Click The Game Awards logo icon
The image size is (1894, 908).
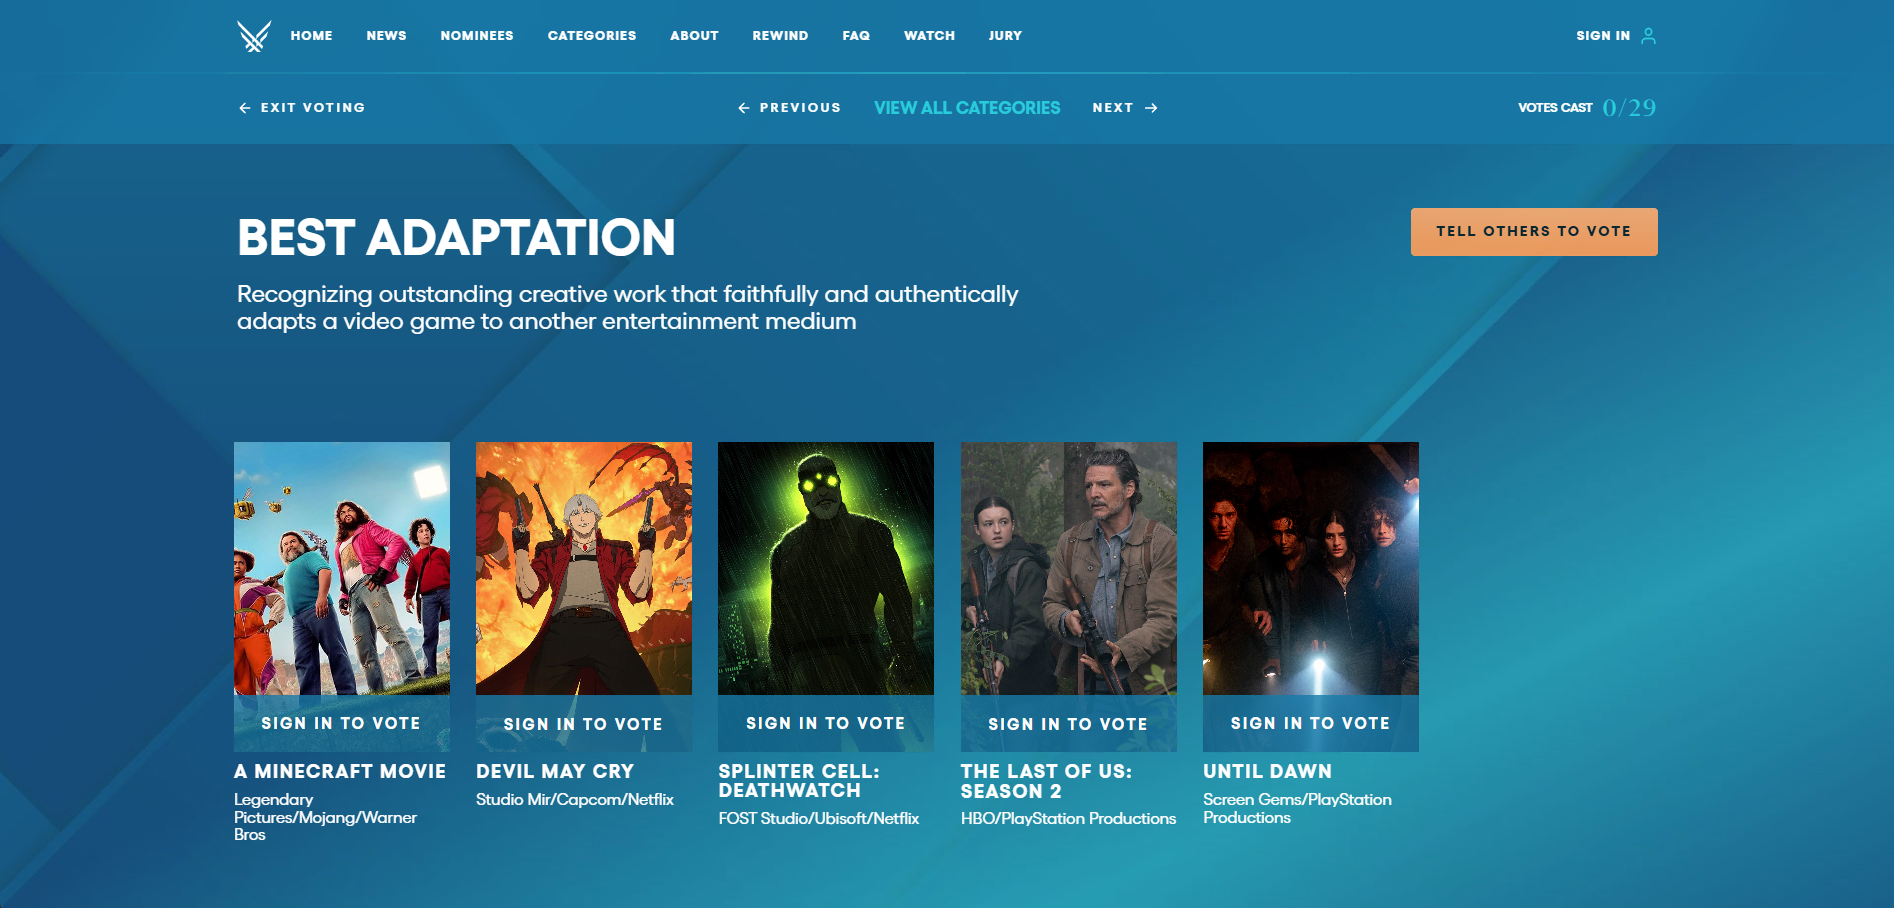click(254, 36)
